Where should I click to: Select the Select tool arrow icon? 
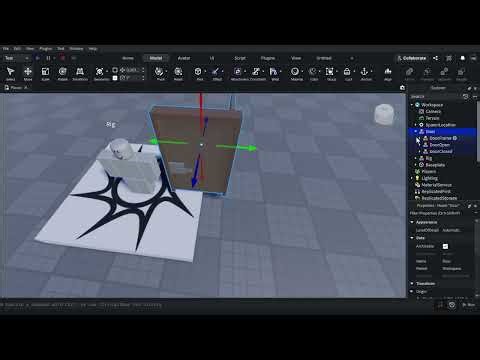click(x=11, y=72)
